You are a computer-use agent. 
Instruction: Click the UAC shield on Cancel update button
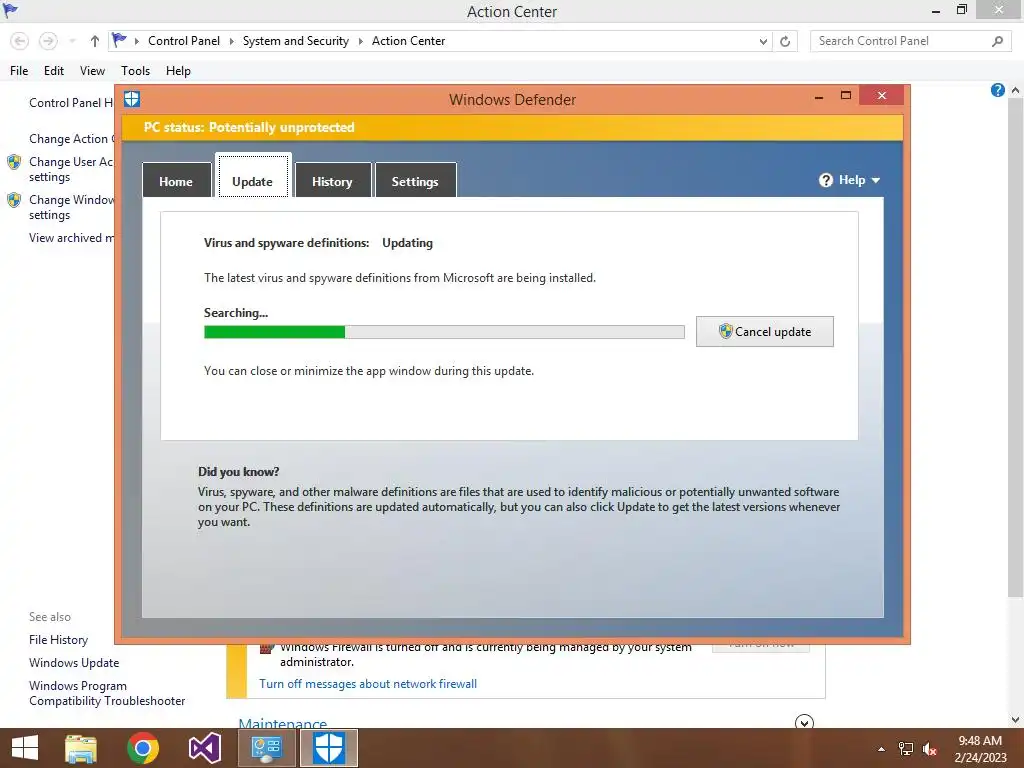coord(726,331)
